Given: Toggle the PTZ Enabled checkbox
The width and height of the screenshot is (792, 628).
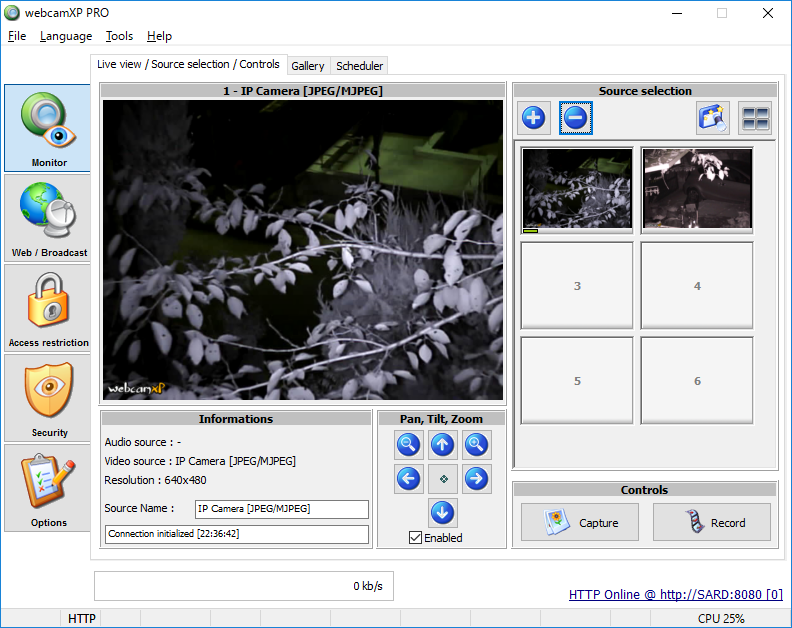Looking at the screenshot, I should pos(415,538).
